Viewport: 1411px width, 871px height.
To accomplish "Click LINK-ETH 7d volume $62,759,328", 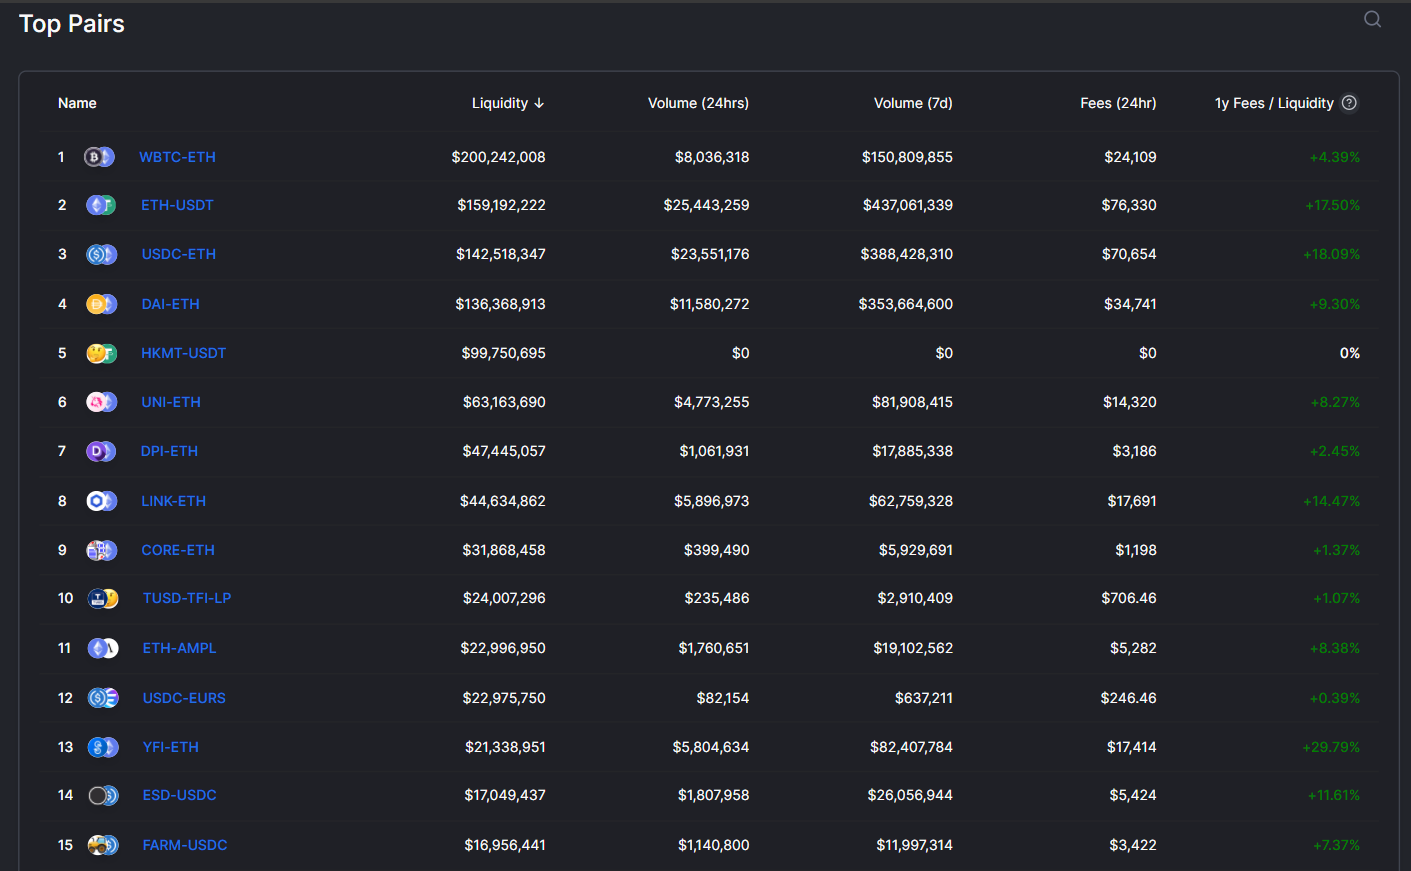I will [911, 501].
